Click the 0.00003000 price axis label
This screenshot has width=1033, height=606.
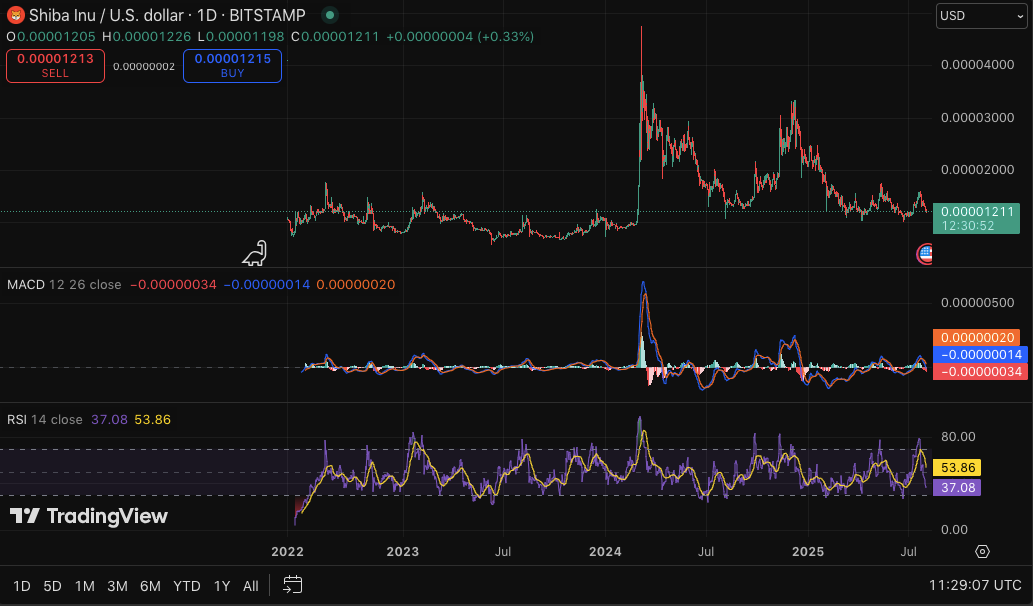977,118
